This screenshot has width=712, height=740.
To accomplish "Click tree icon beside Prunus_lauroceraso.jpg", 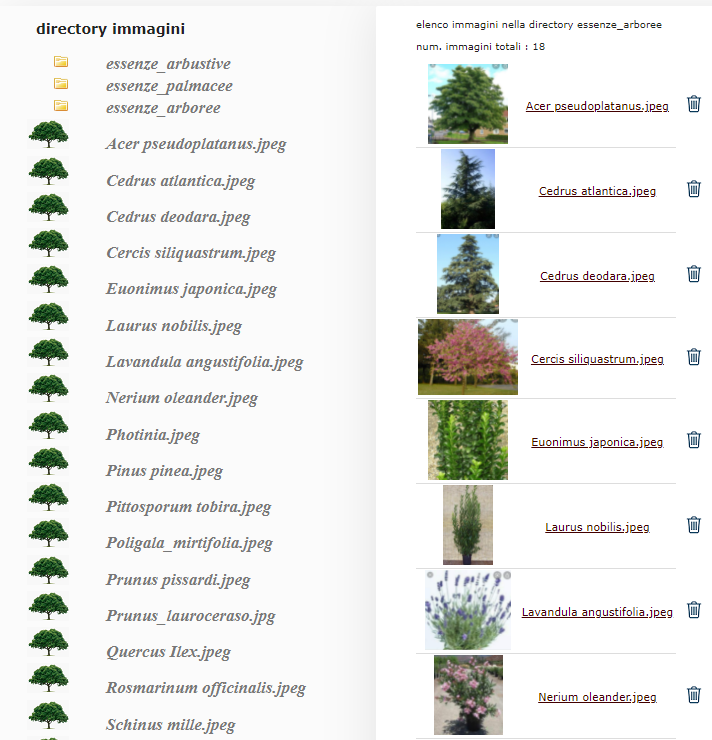I will point(48,606).
